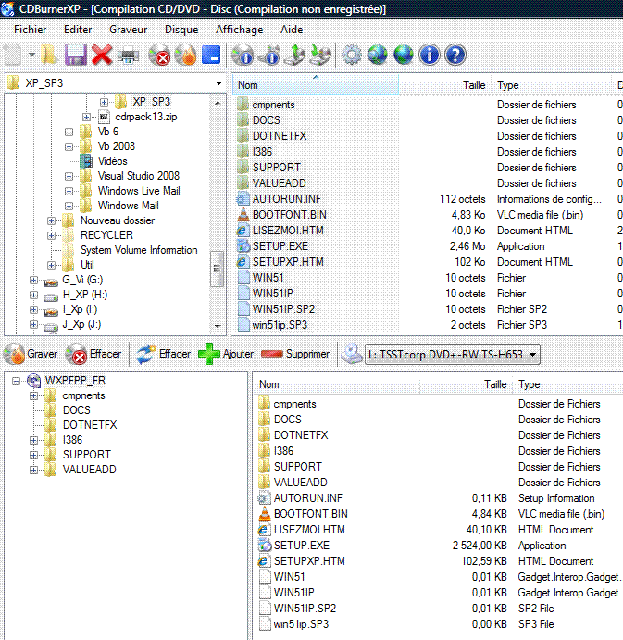The width and height of the screenshot is (623, 640).
Task: Save compilation with the purple floppy icon
Action: tap(76, 55)
